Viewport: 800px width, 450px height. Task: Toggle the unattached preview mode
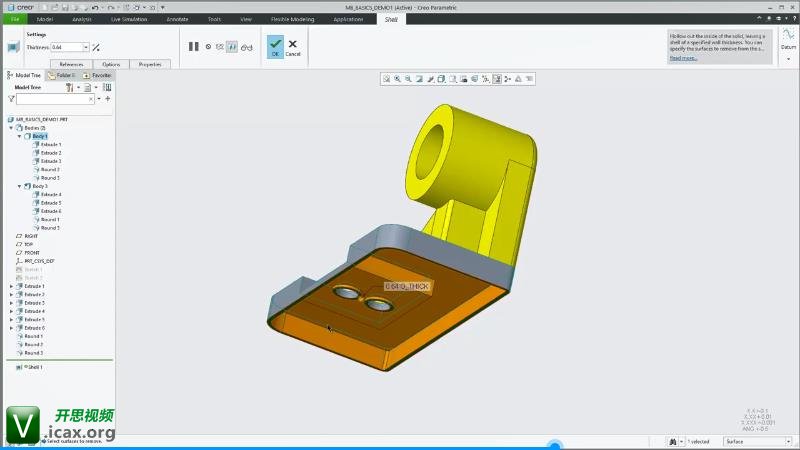pyautogui.click(x=220, y=46)
